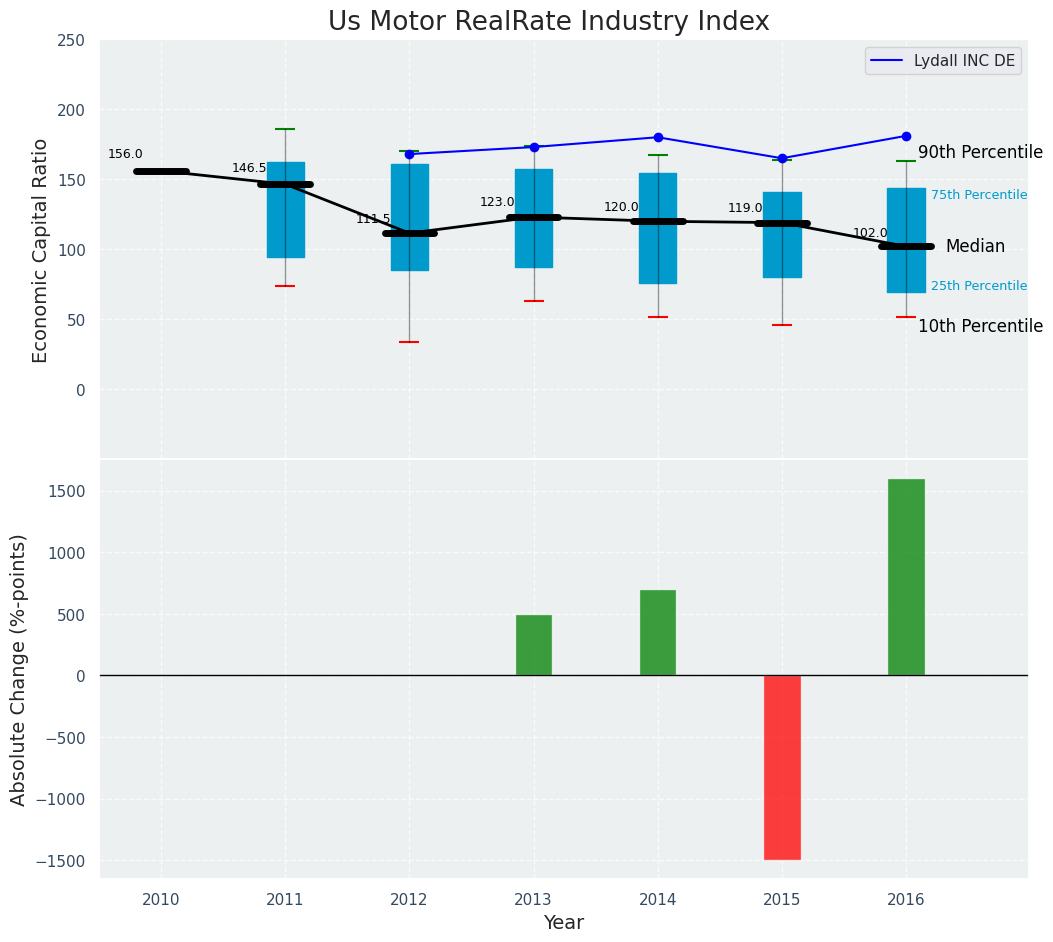Click the Economic Capital Ratio axis label

(x=41, y=250)
